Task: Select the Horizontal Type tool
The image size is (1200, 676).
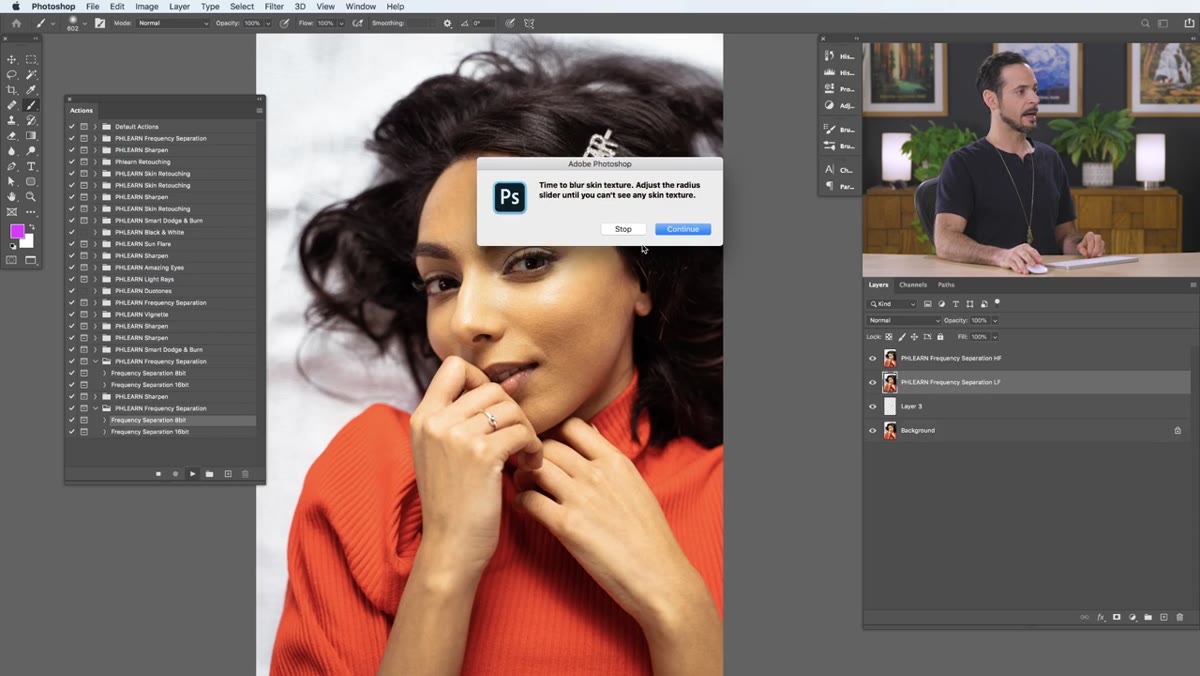Action: pos(31,166)
